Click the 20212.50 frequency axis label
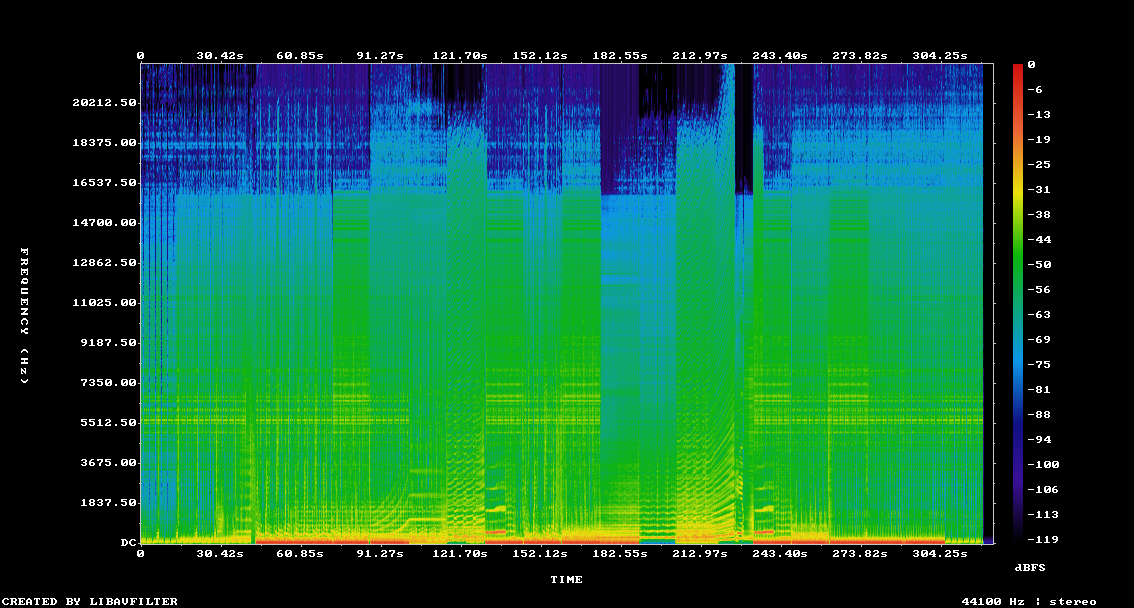Image resolution: width=1134 pixels, height=608 pixels. 103,103
